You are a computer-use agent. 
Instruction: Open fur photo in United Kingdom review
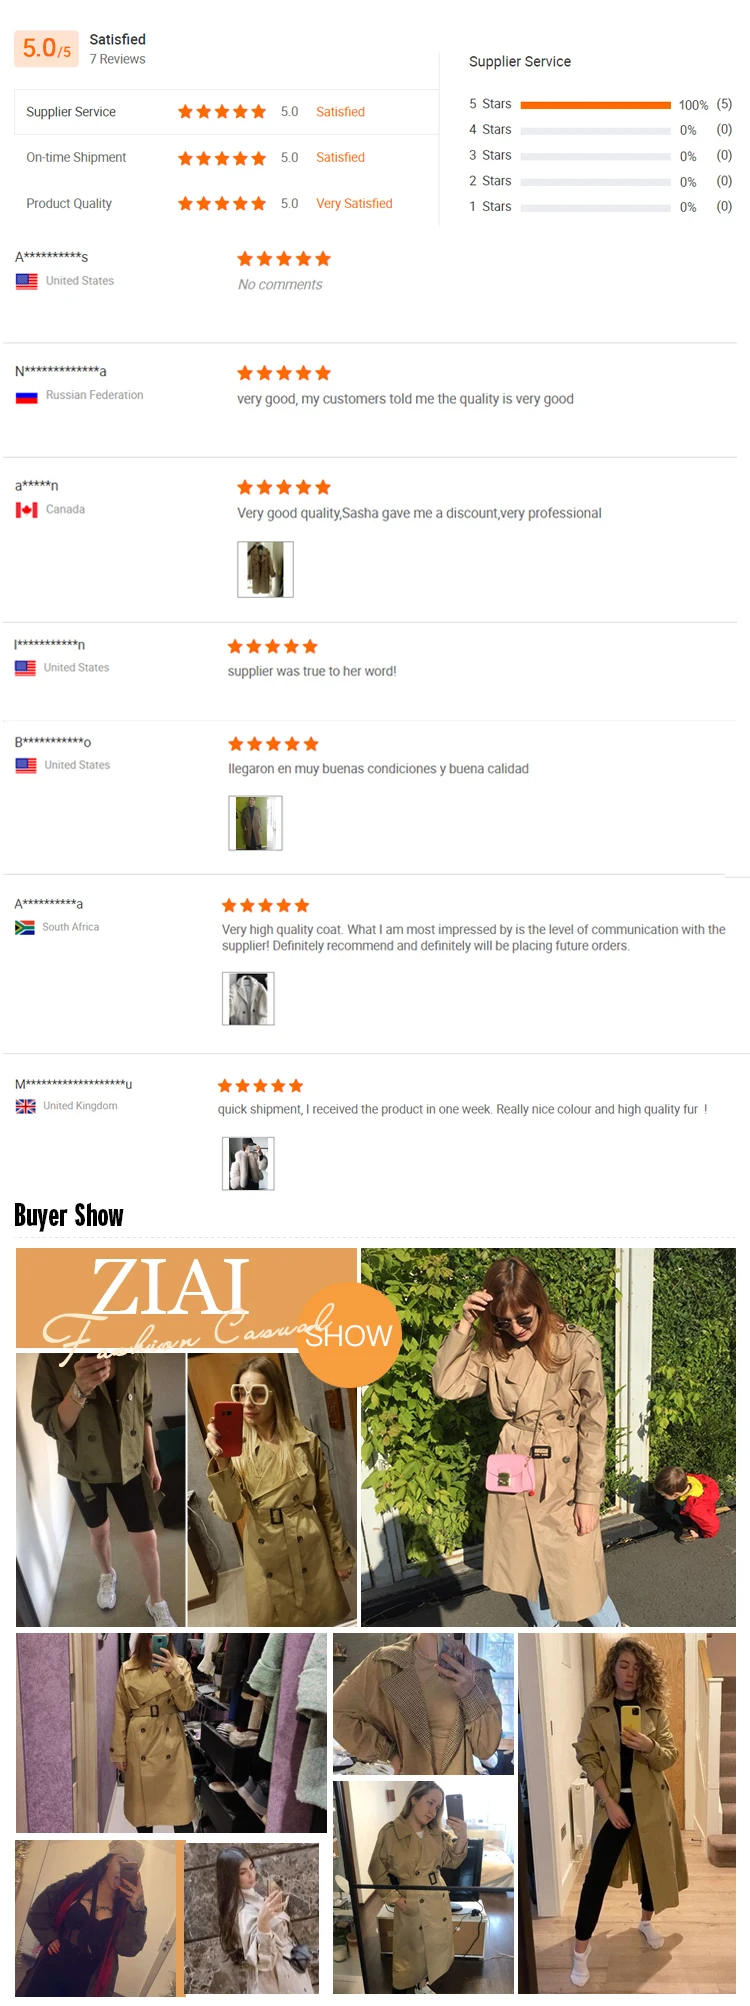pyautogui.click(x=248, y=1163)
